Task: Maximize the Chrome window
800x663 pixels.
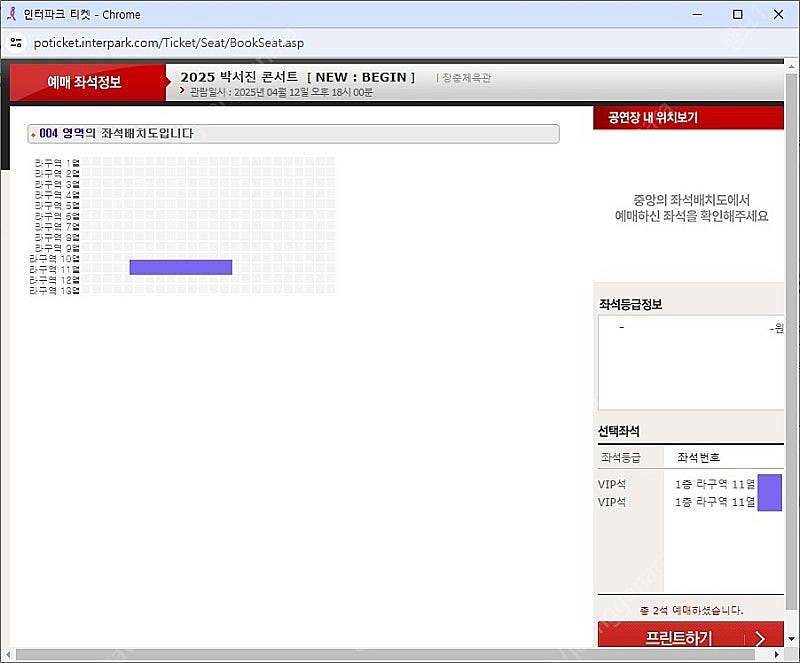Action: [737, 14]
